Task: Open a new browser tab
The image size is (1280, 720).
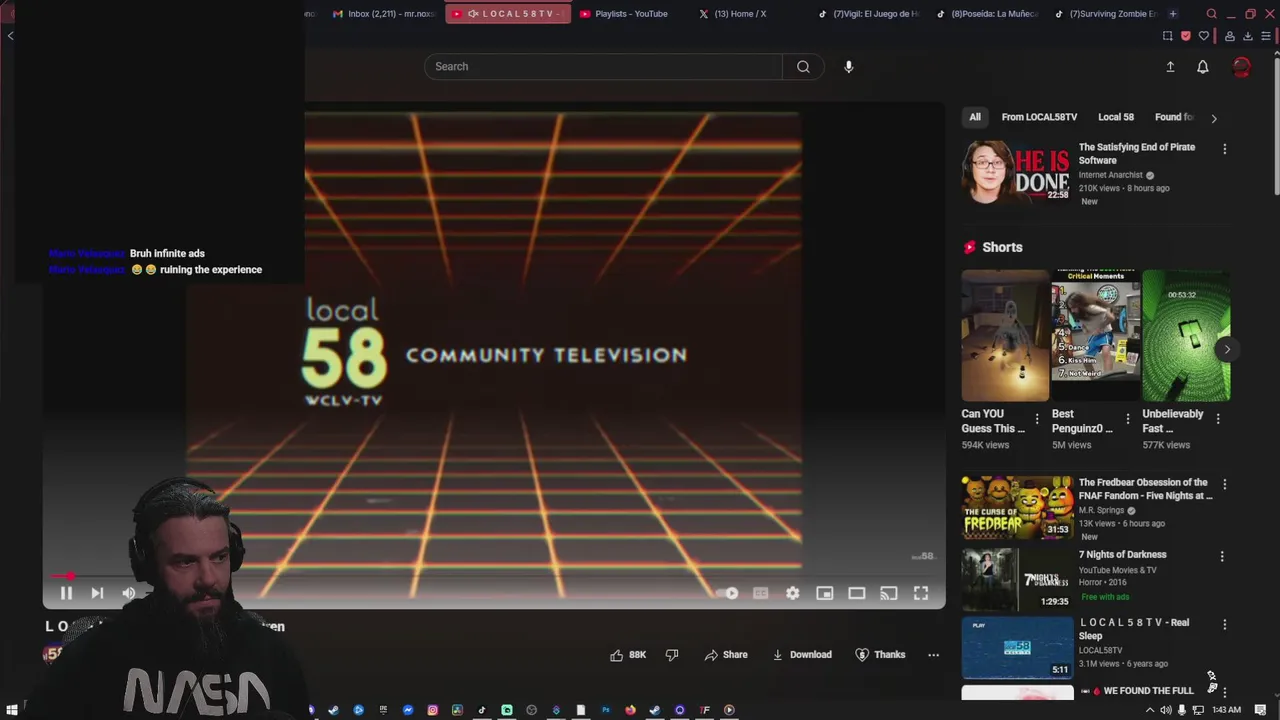Action: pyautogui.click(x=1173, y=14)
